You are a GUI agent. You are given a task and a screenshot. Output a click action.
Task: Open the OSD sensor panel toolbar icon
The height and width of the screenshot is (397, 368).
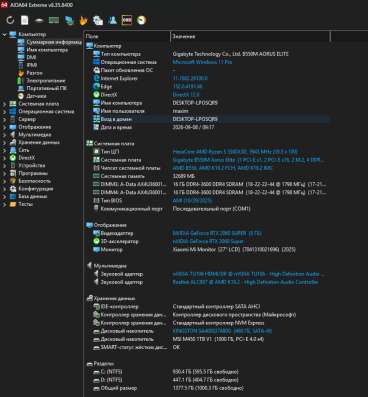click(x=127, y=20)
